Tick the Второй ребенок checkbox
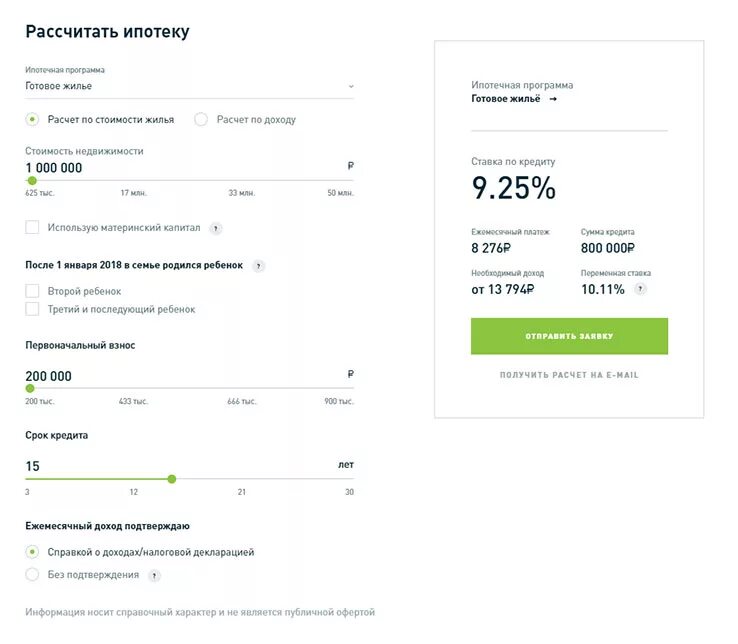Screen dimensions: 738x644 (32, 291)
